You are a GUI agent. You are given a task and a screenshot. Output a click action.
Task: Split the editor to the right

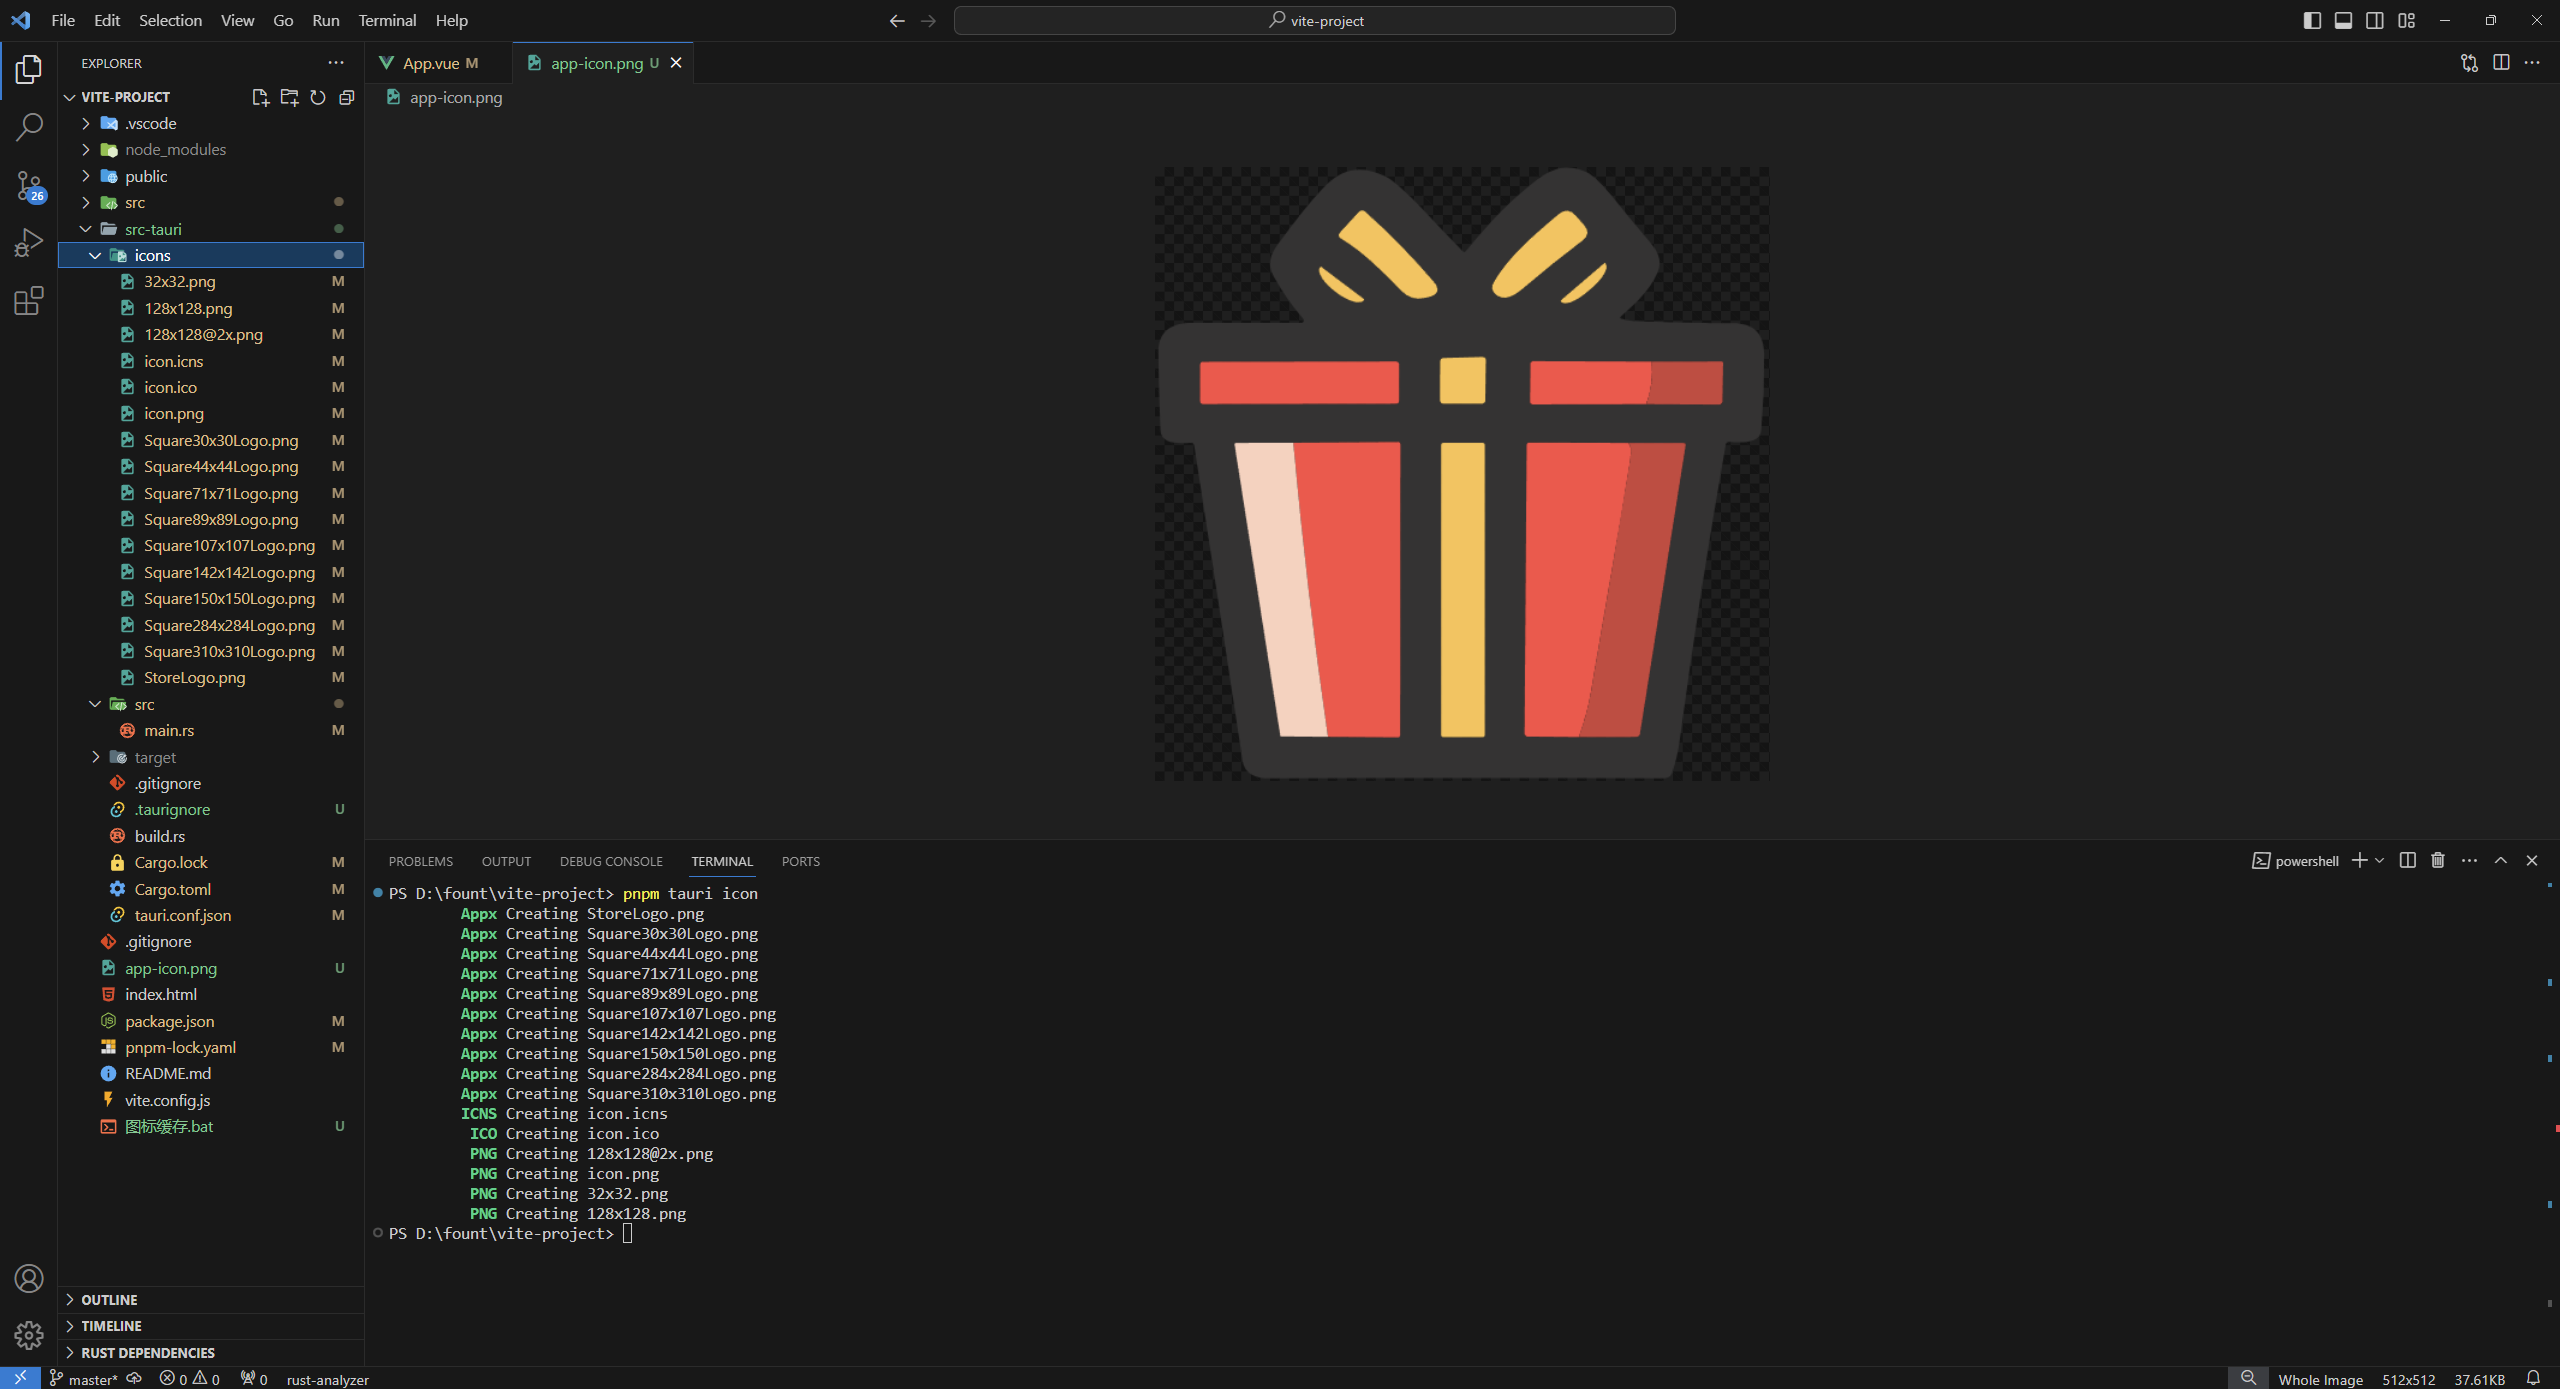click(2501, 63)
